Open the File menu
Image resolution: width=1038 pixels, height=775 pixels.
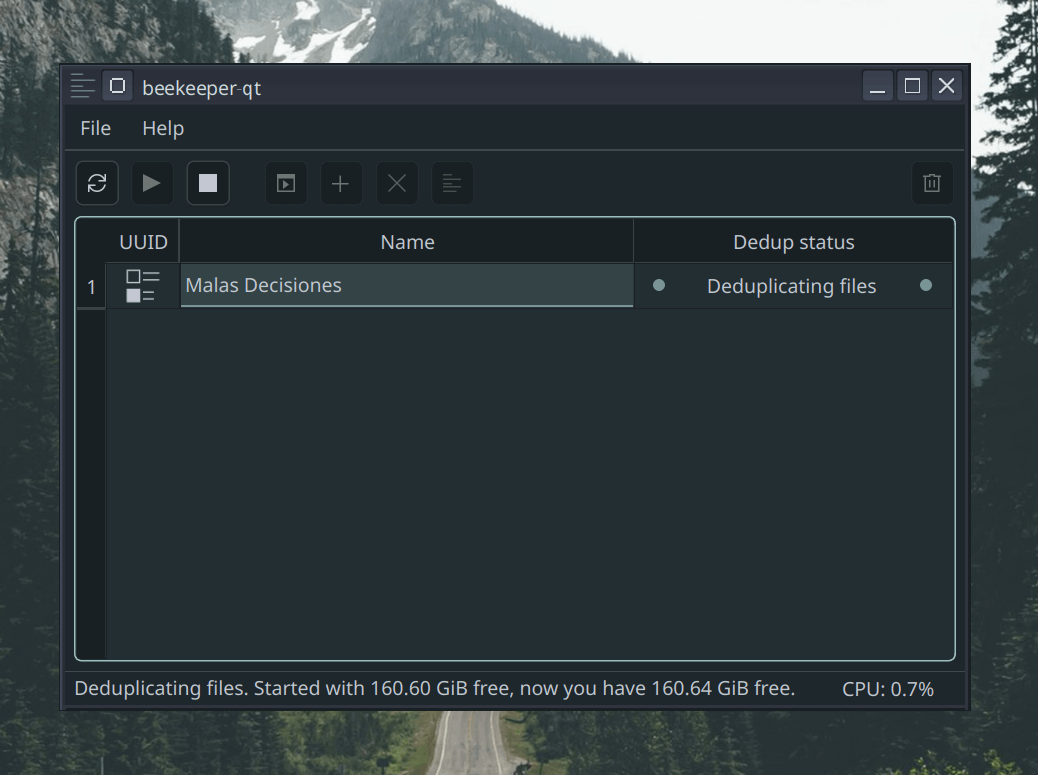pos(95,128)
